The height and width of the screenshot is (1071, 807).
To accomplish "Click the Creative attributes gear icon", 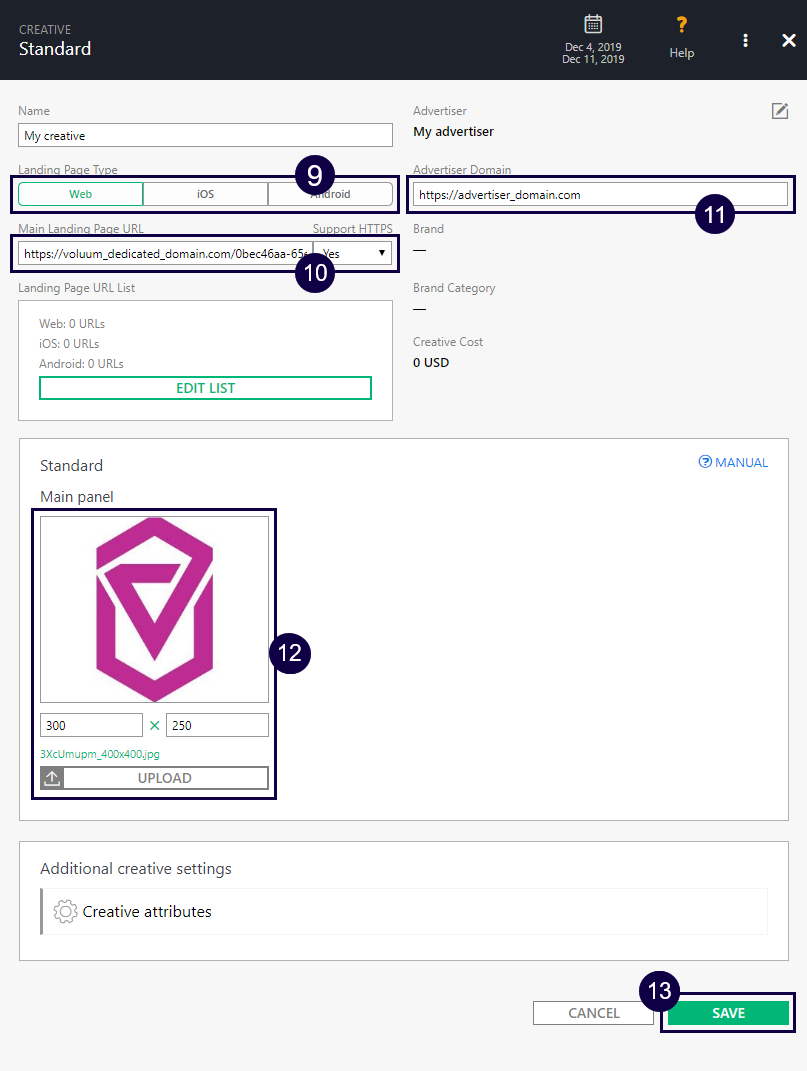I will [x=66, y=911].
